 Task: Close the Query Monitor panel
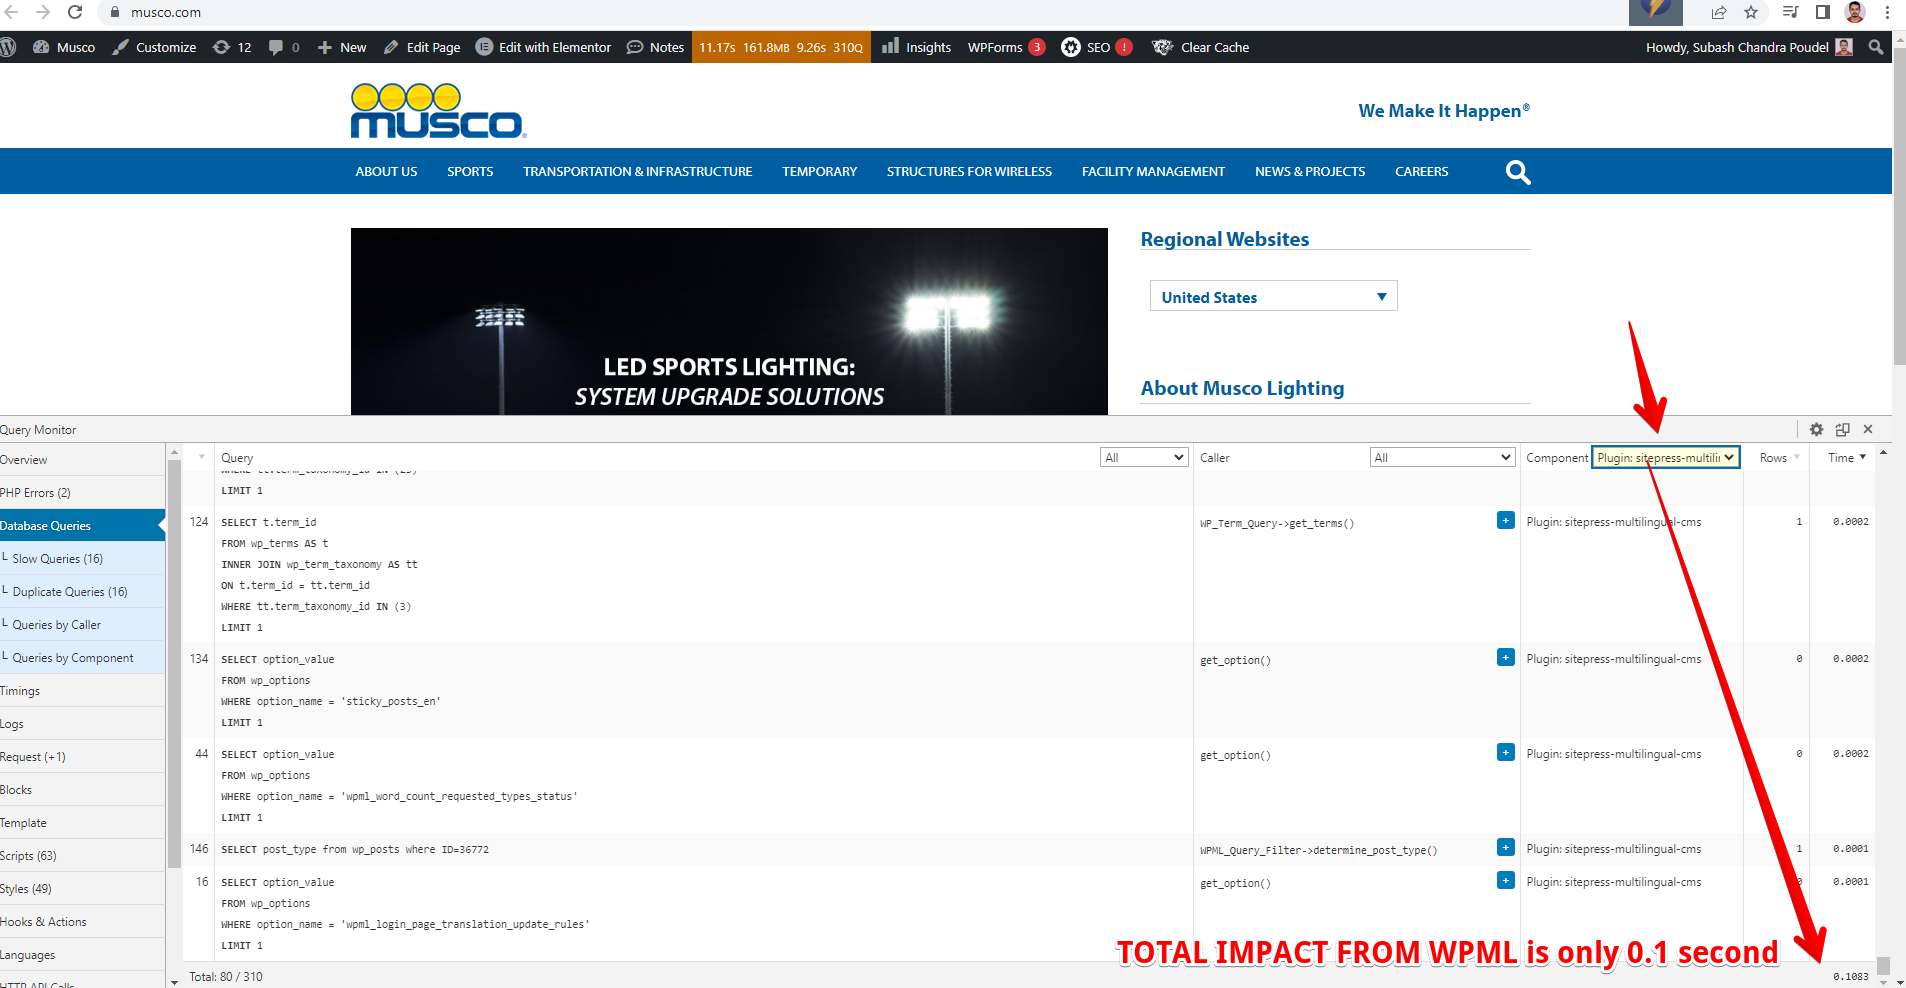[1868, 429]
